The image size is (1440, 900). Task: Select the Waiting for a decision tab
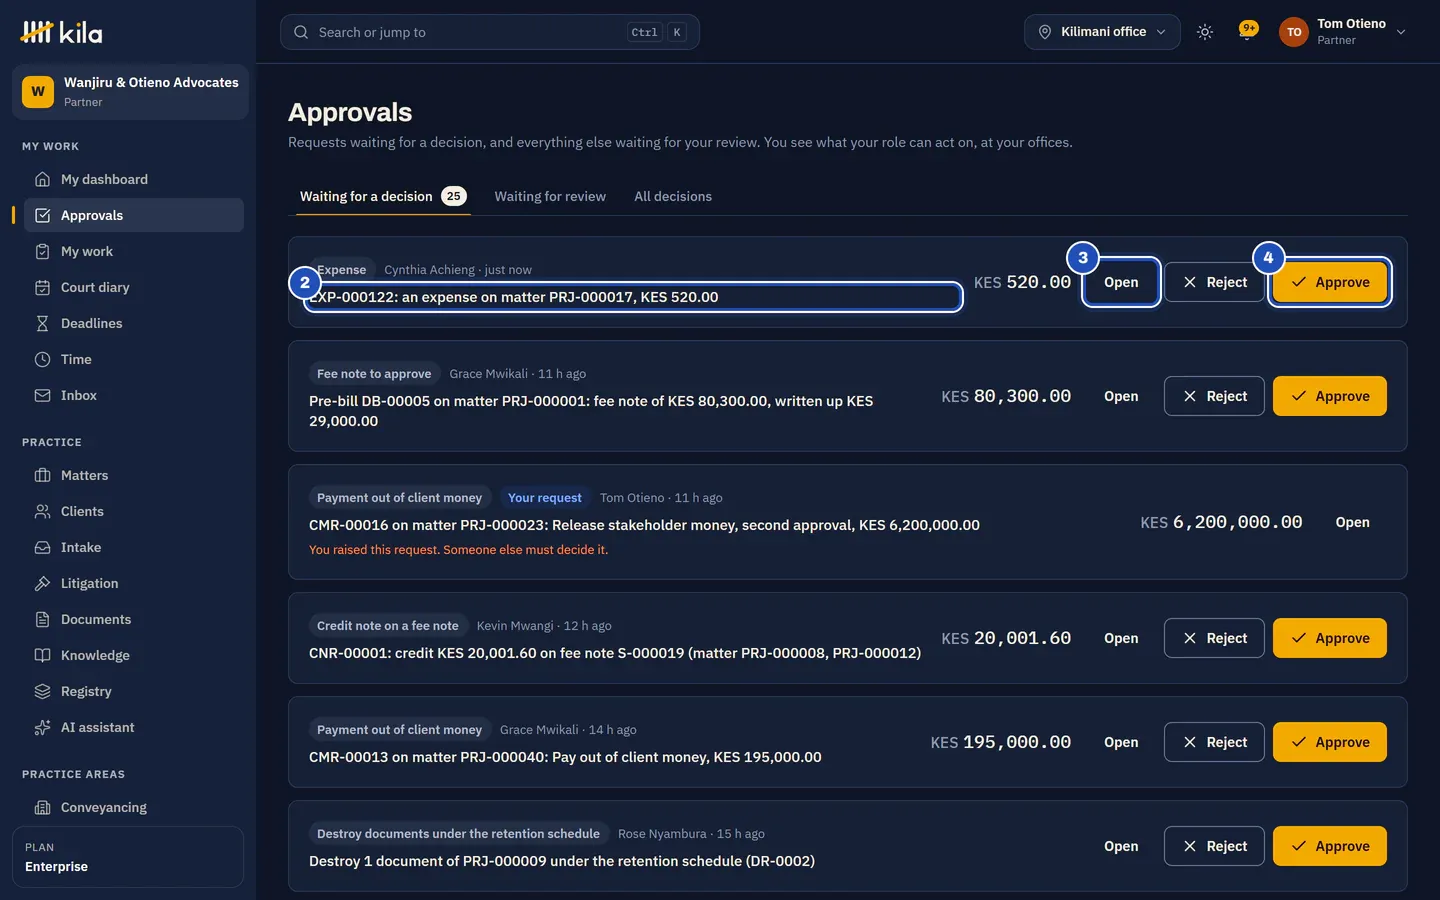[383, 196]
